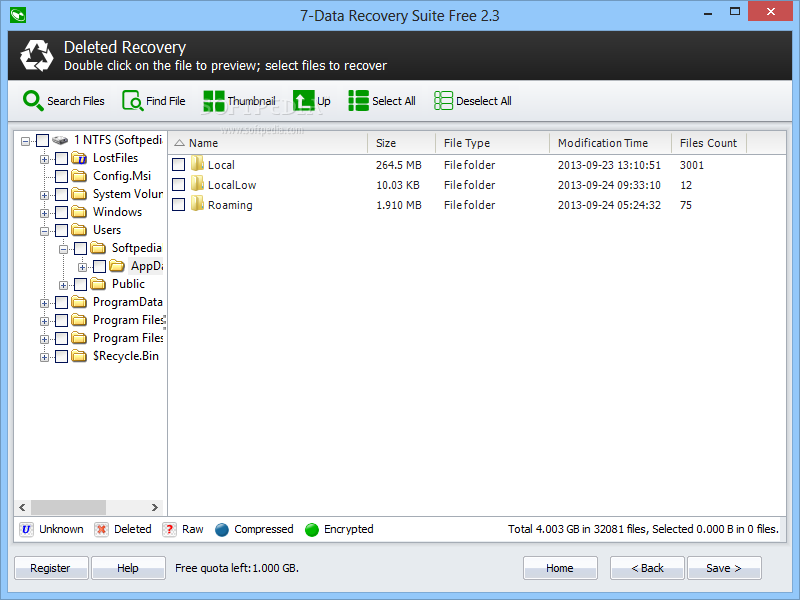Screen dimensions: 800x600
Task: Switch to Thumbnail view icon
Action: point(214,101)
